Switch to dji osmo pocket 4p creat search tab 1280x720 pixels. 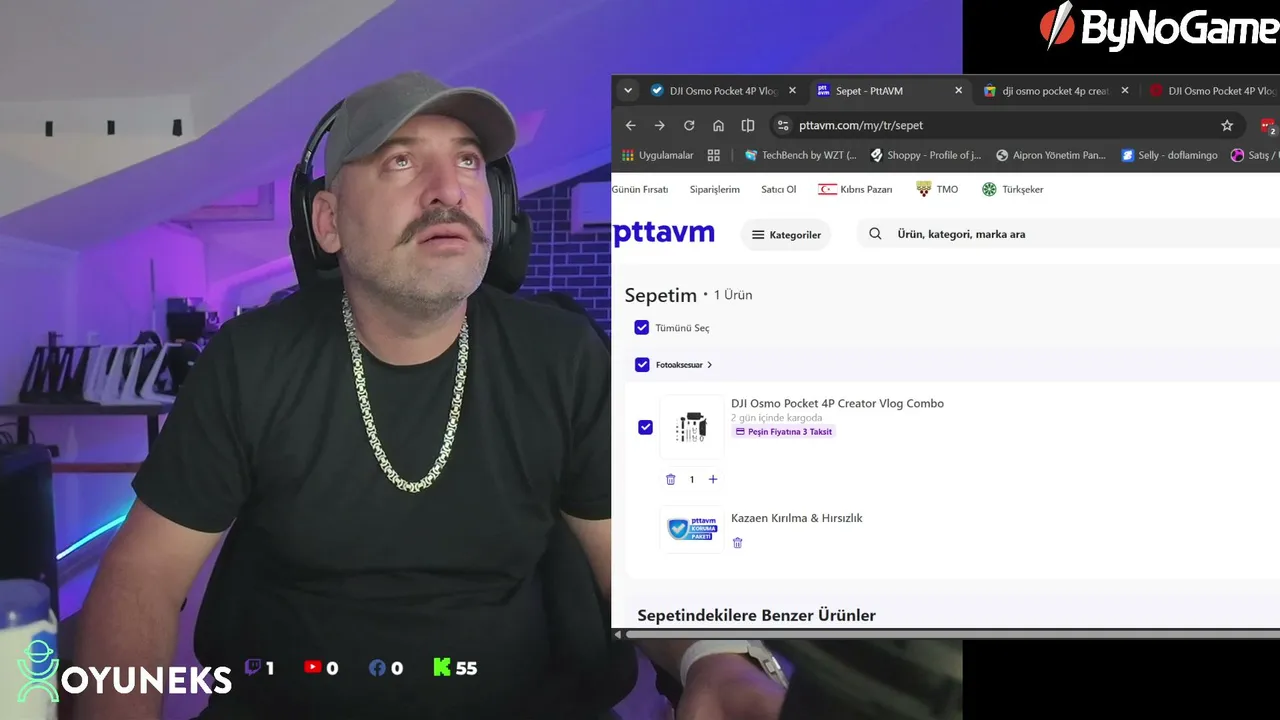click(1046, 90)
